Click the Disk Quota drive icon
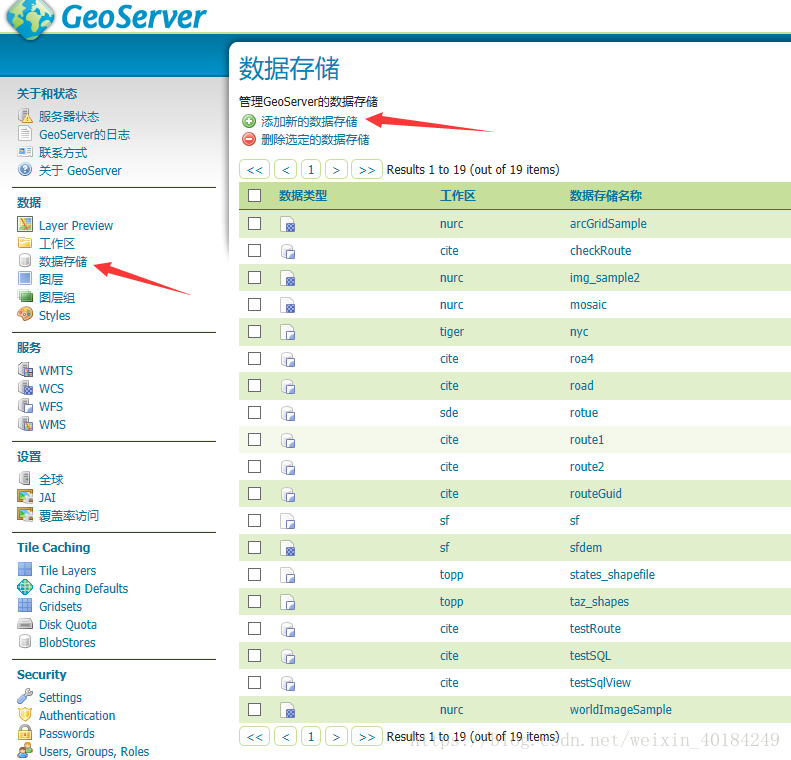 [25, 624]
